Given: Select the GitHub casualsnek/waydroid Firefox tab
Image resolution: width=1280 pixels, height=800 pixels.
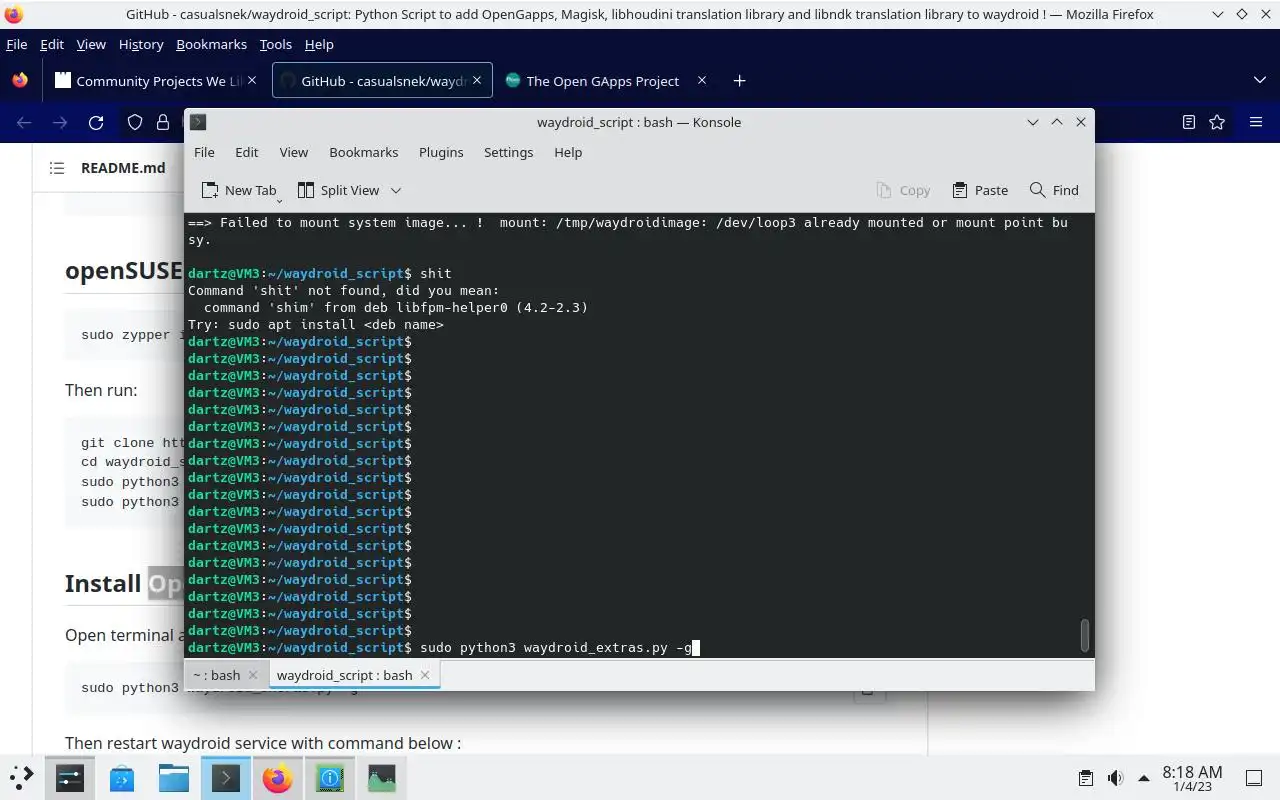Looking at the screenshot, I should point(382,81).
